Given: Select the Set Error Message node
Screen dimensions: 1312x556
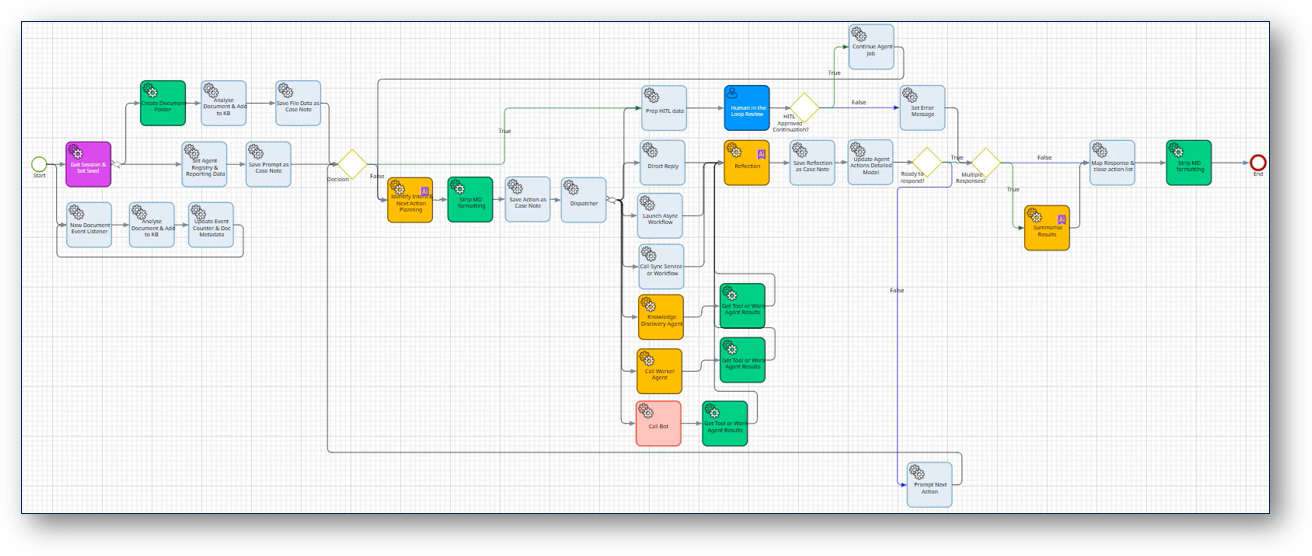Looking at the screenshot, I should click(922, 108).
